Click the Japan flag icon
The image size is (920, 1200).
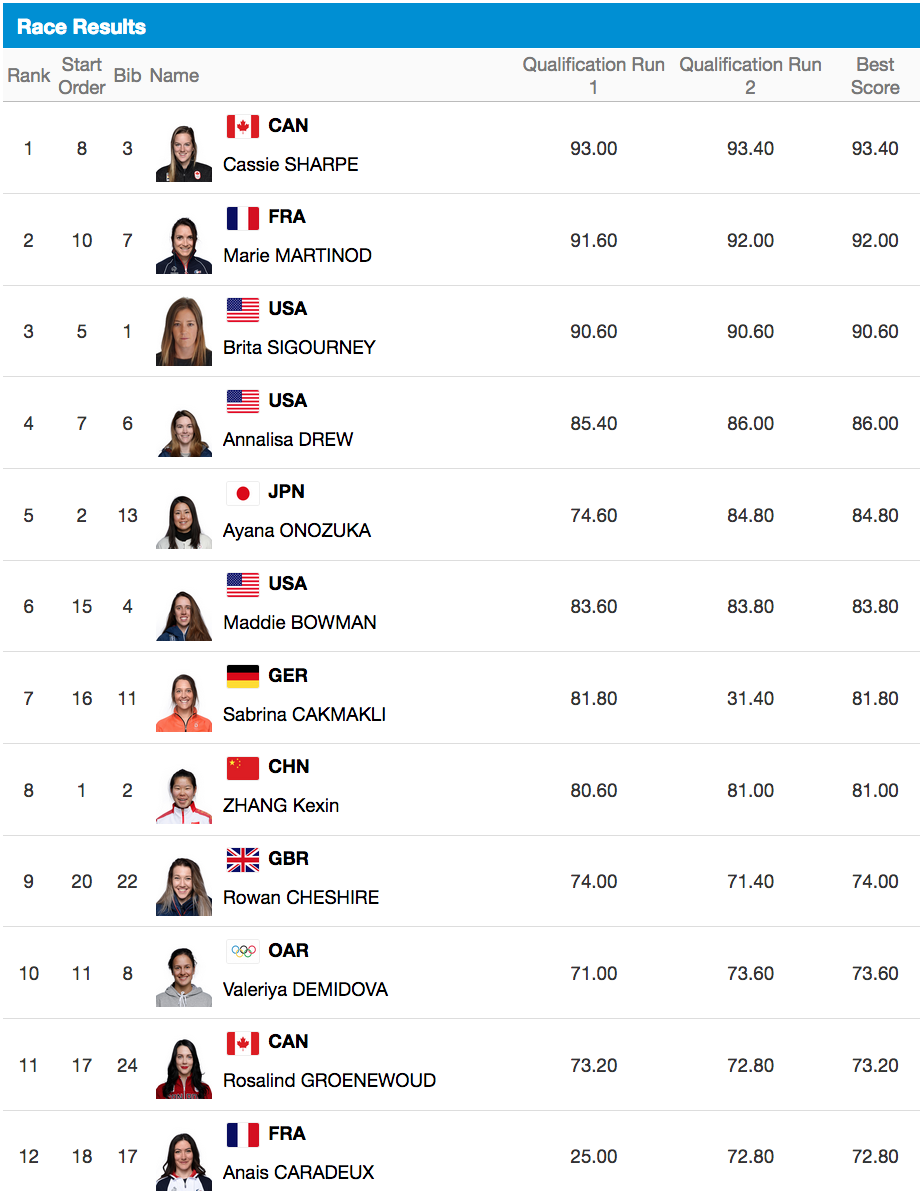[x=243, y=492]
